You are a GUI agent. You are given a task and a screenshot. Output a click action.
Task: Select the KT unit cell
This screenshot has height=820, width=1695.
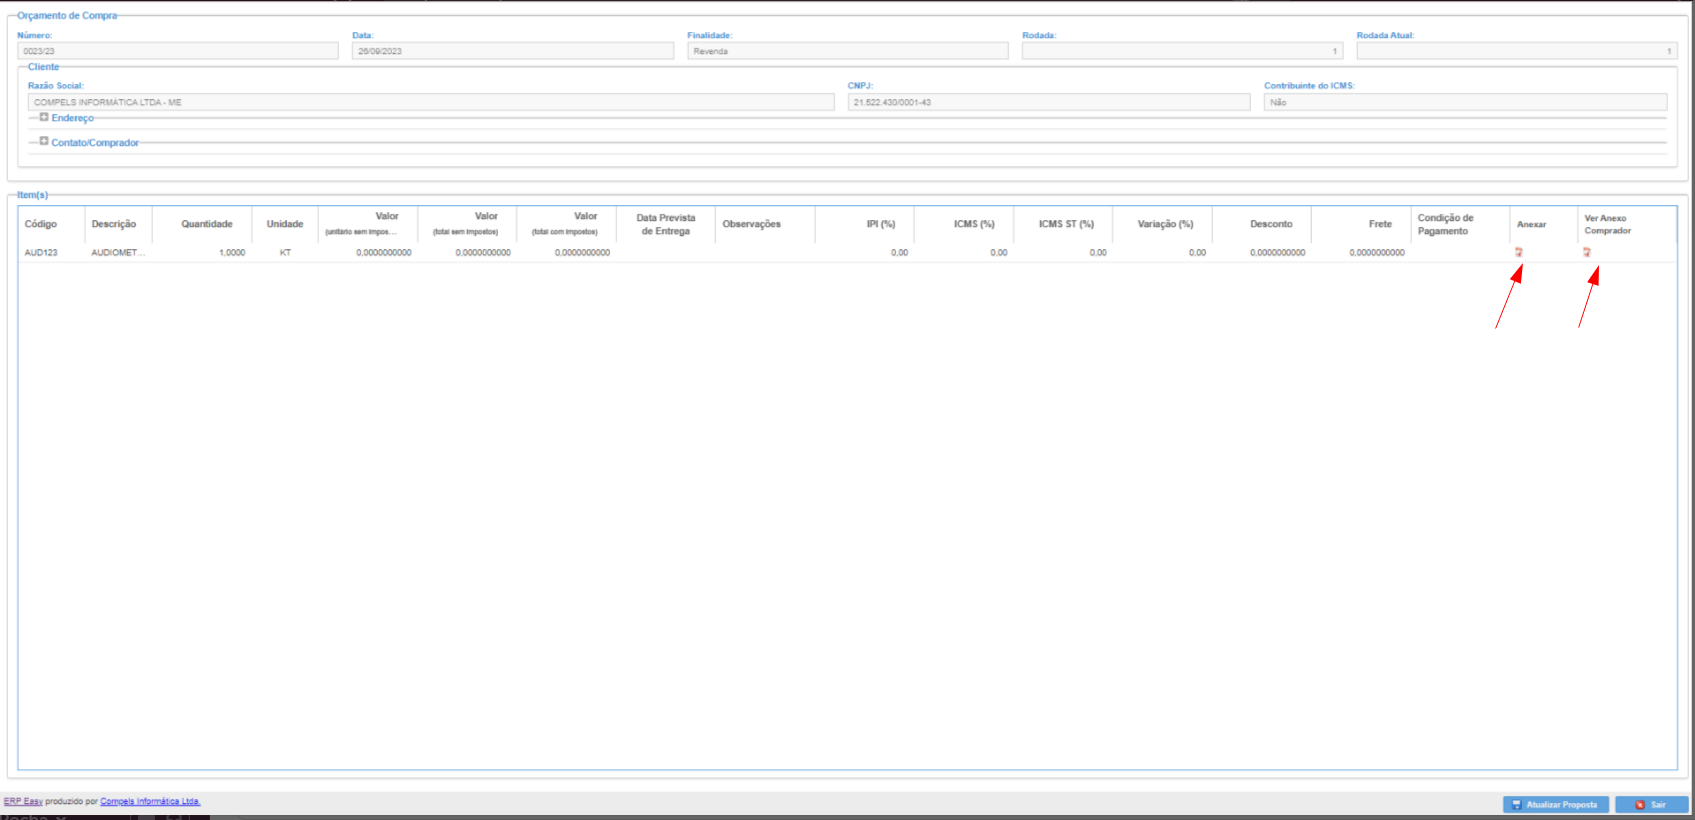(x=285, y=253)
